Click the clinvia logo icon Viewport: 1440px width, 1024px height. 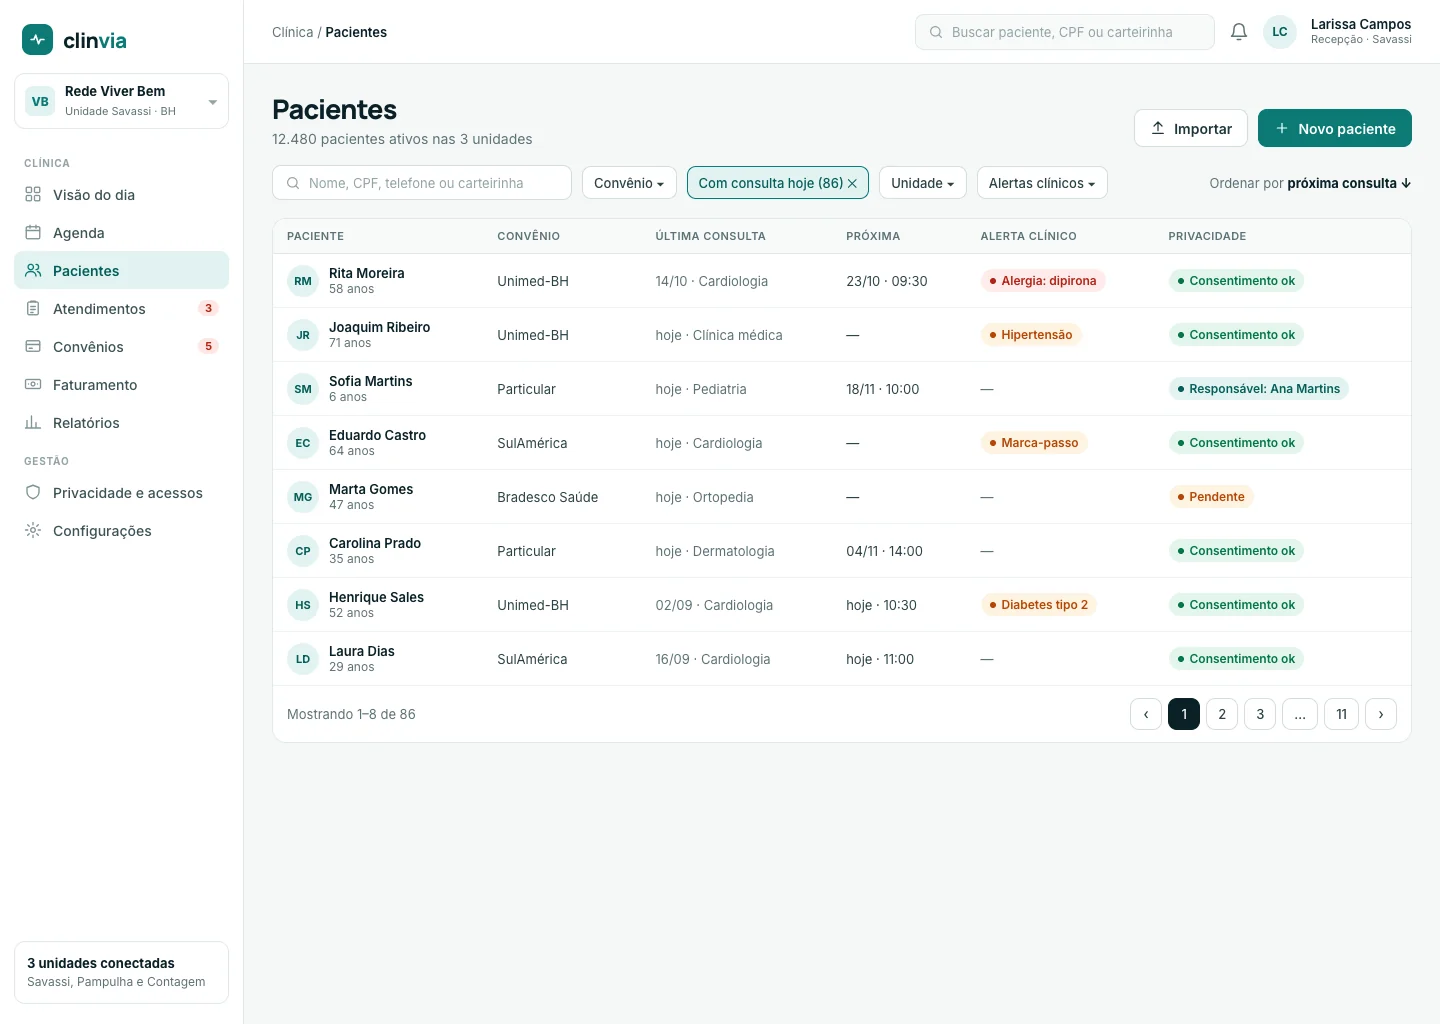click(38, 40)
